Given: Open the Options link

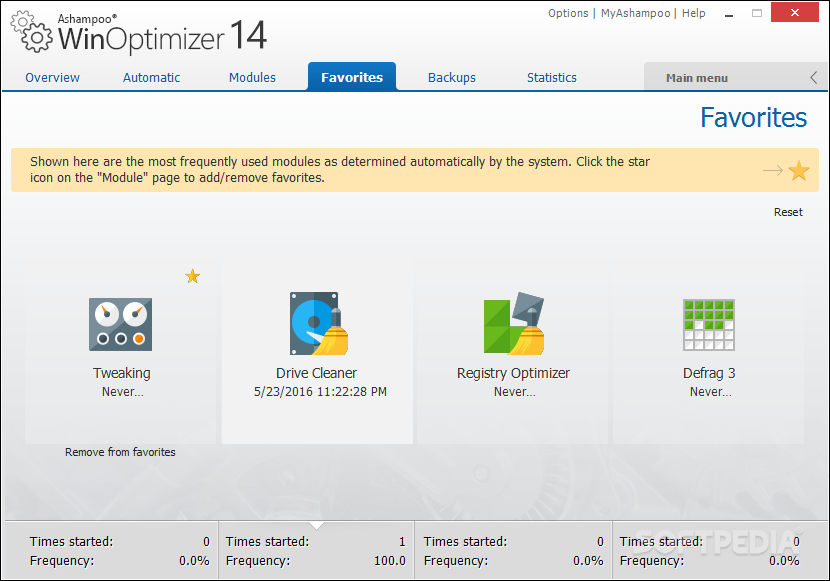Looking at the screenshot, I should tap(568, 13).
